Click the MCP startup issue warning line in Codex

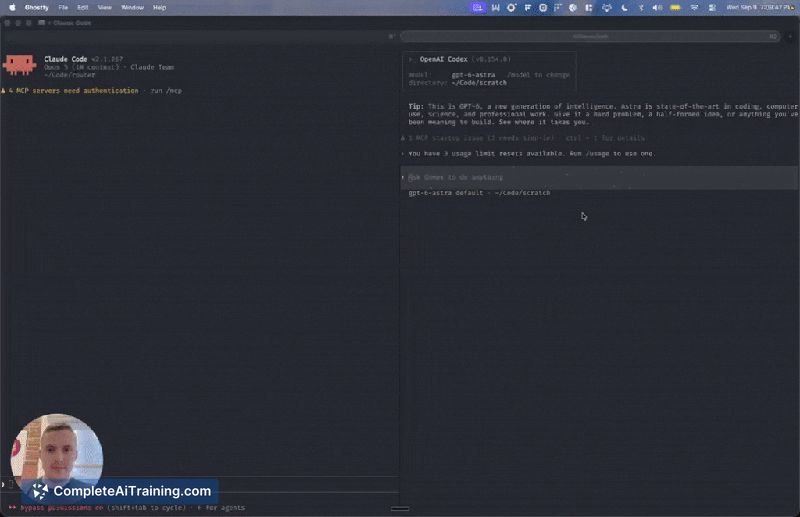[523, 138]
